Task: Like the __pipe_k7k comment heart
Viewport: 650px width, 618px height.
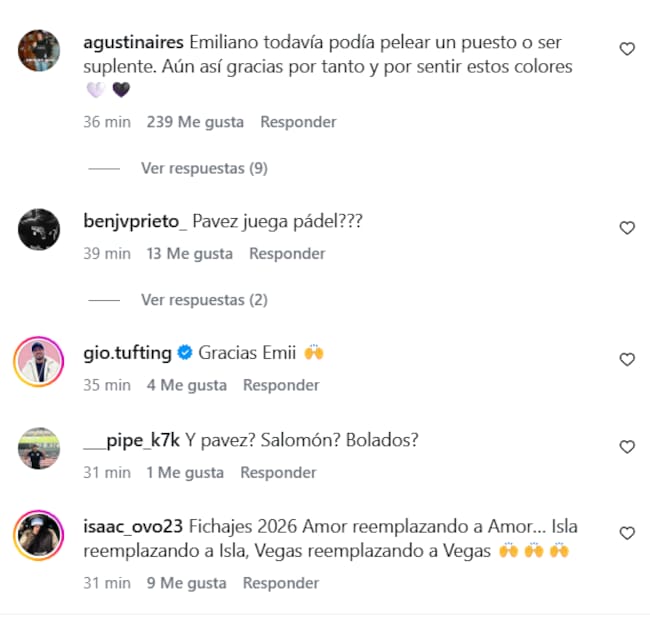Action: 627,447
